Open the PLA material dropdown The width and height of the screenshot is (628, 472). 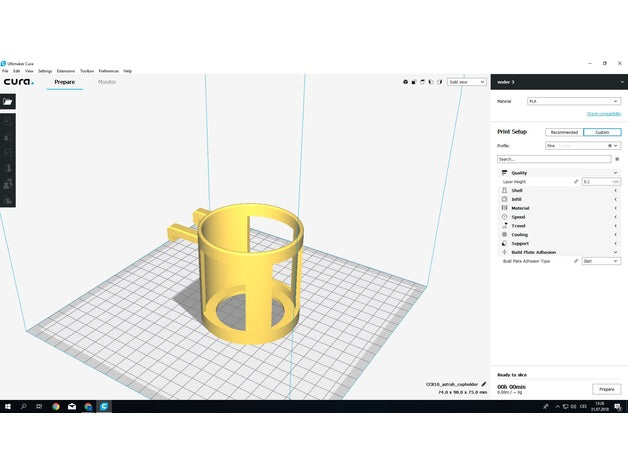pyautogui.click(x=574, y=101)
